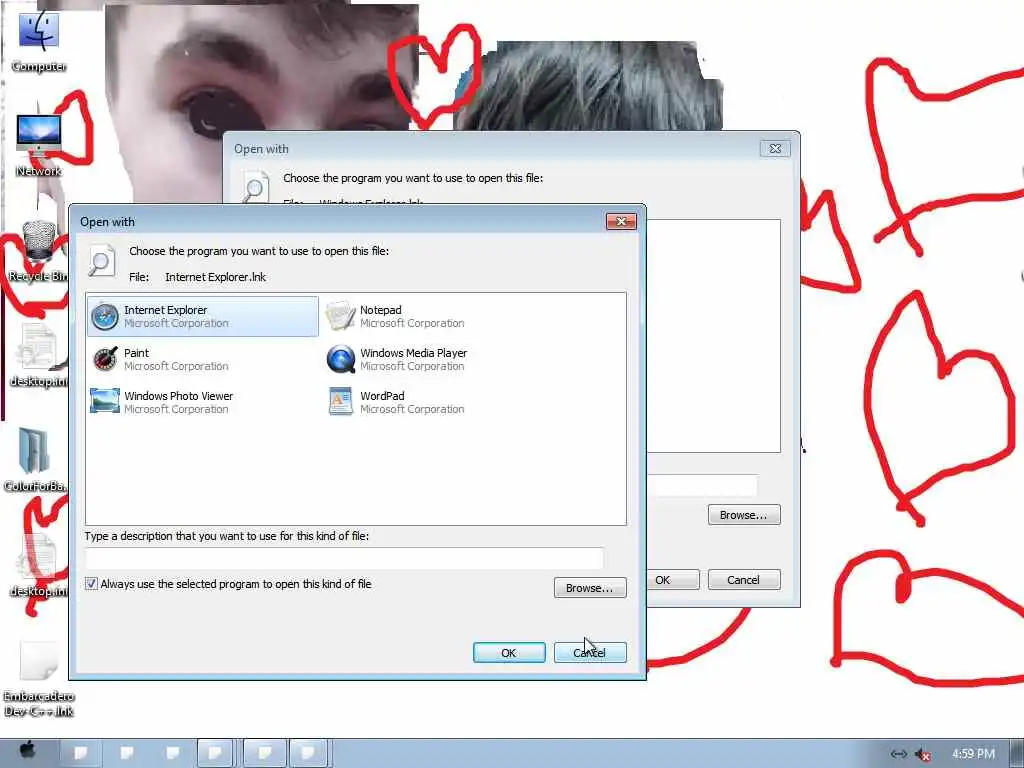This screenshot has height=768, width=1024.
Task: Choose Notepad in the program list
Action: (394, 316)
